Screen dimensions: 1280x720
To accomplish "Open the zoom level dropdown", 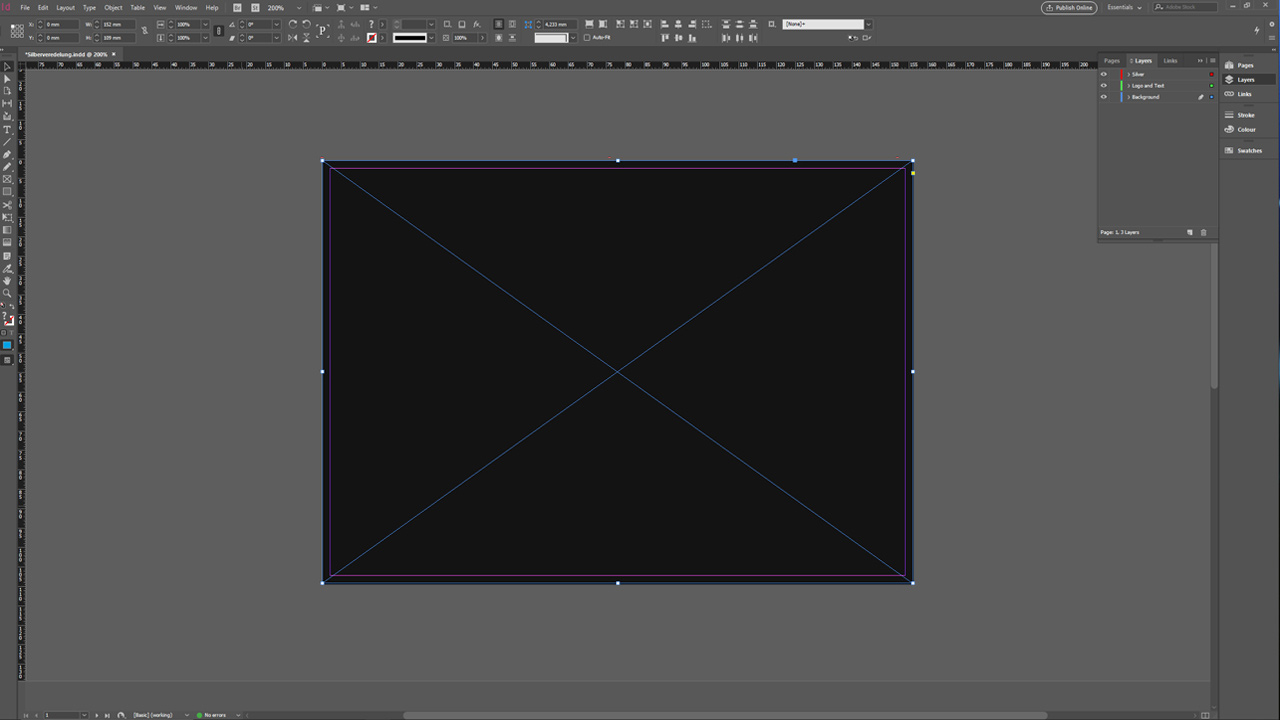I will click(299, 8).
